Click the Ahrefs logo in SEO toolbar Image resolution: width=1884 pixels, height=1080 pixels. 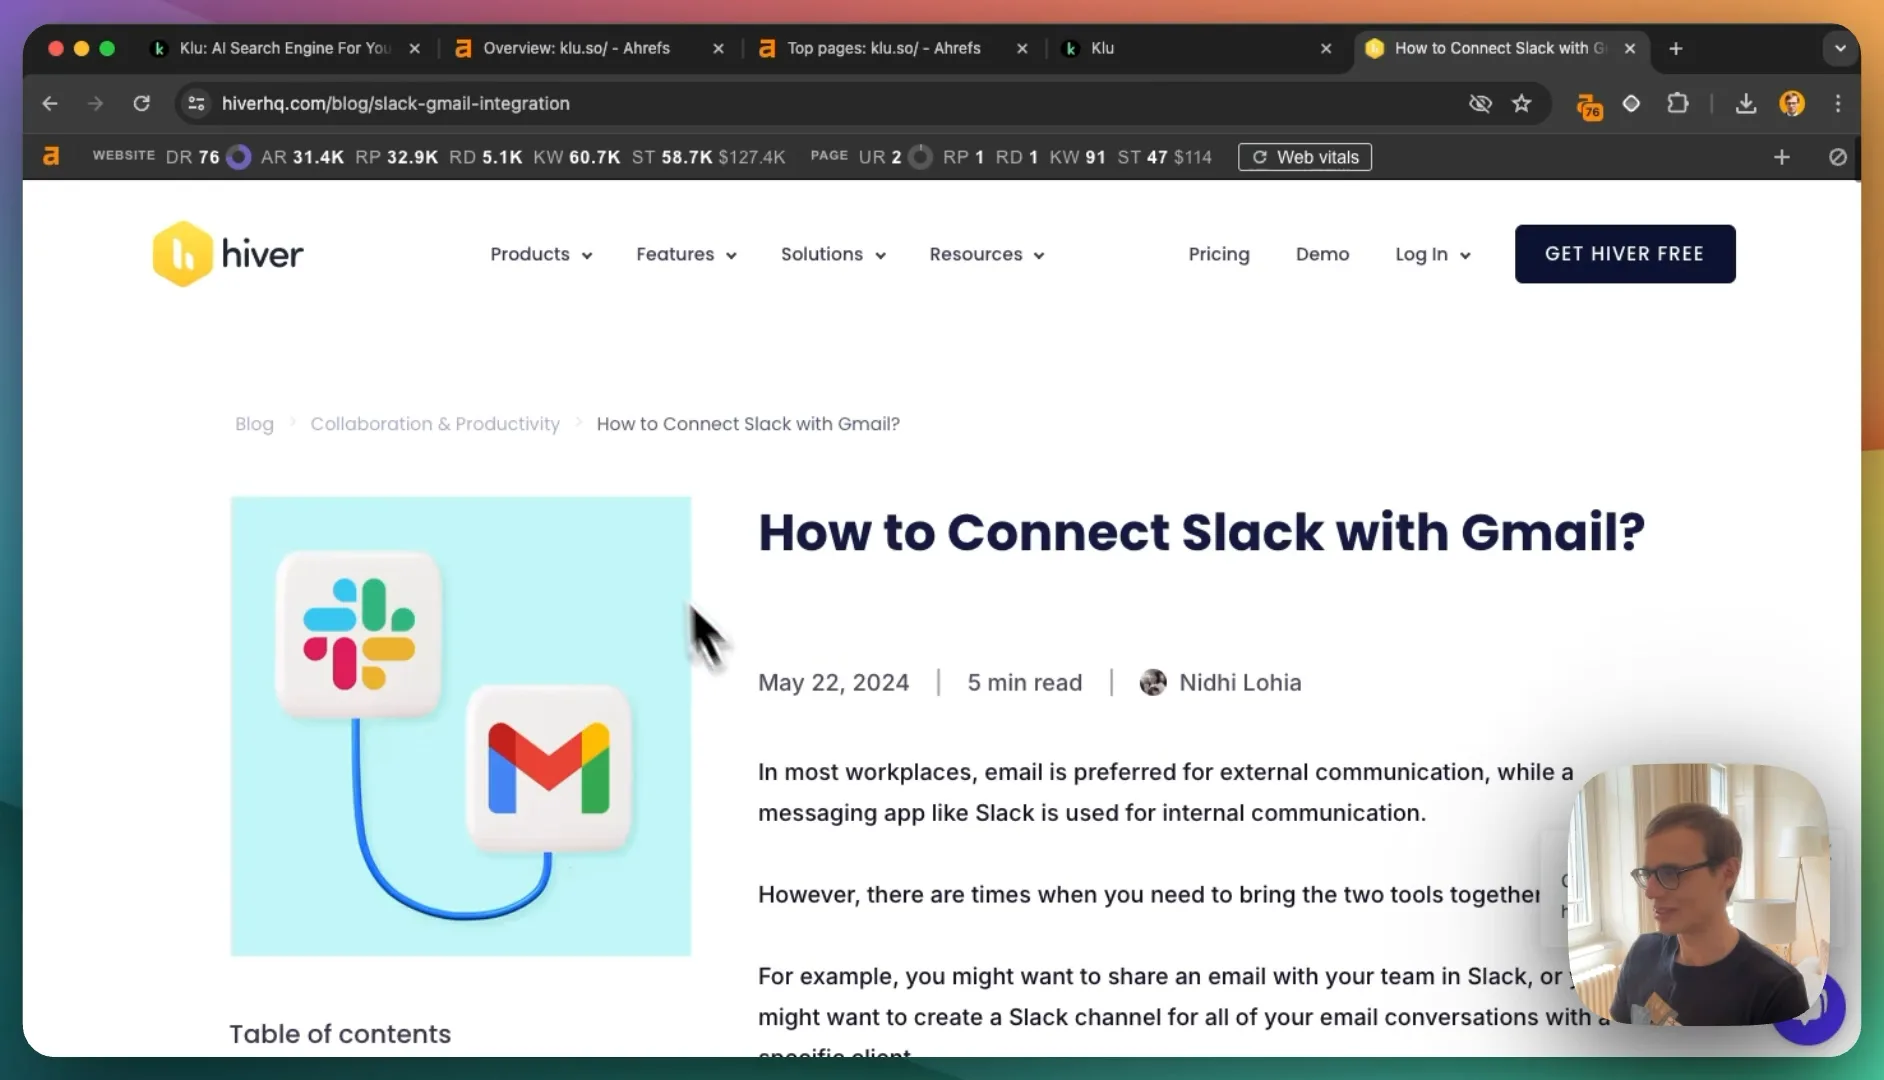pos(51,156)
